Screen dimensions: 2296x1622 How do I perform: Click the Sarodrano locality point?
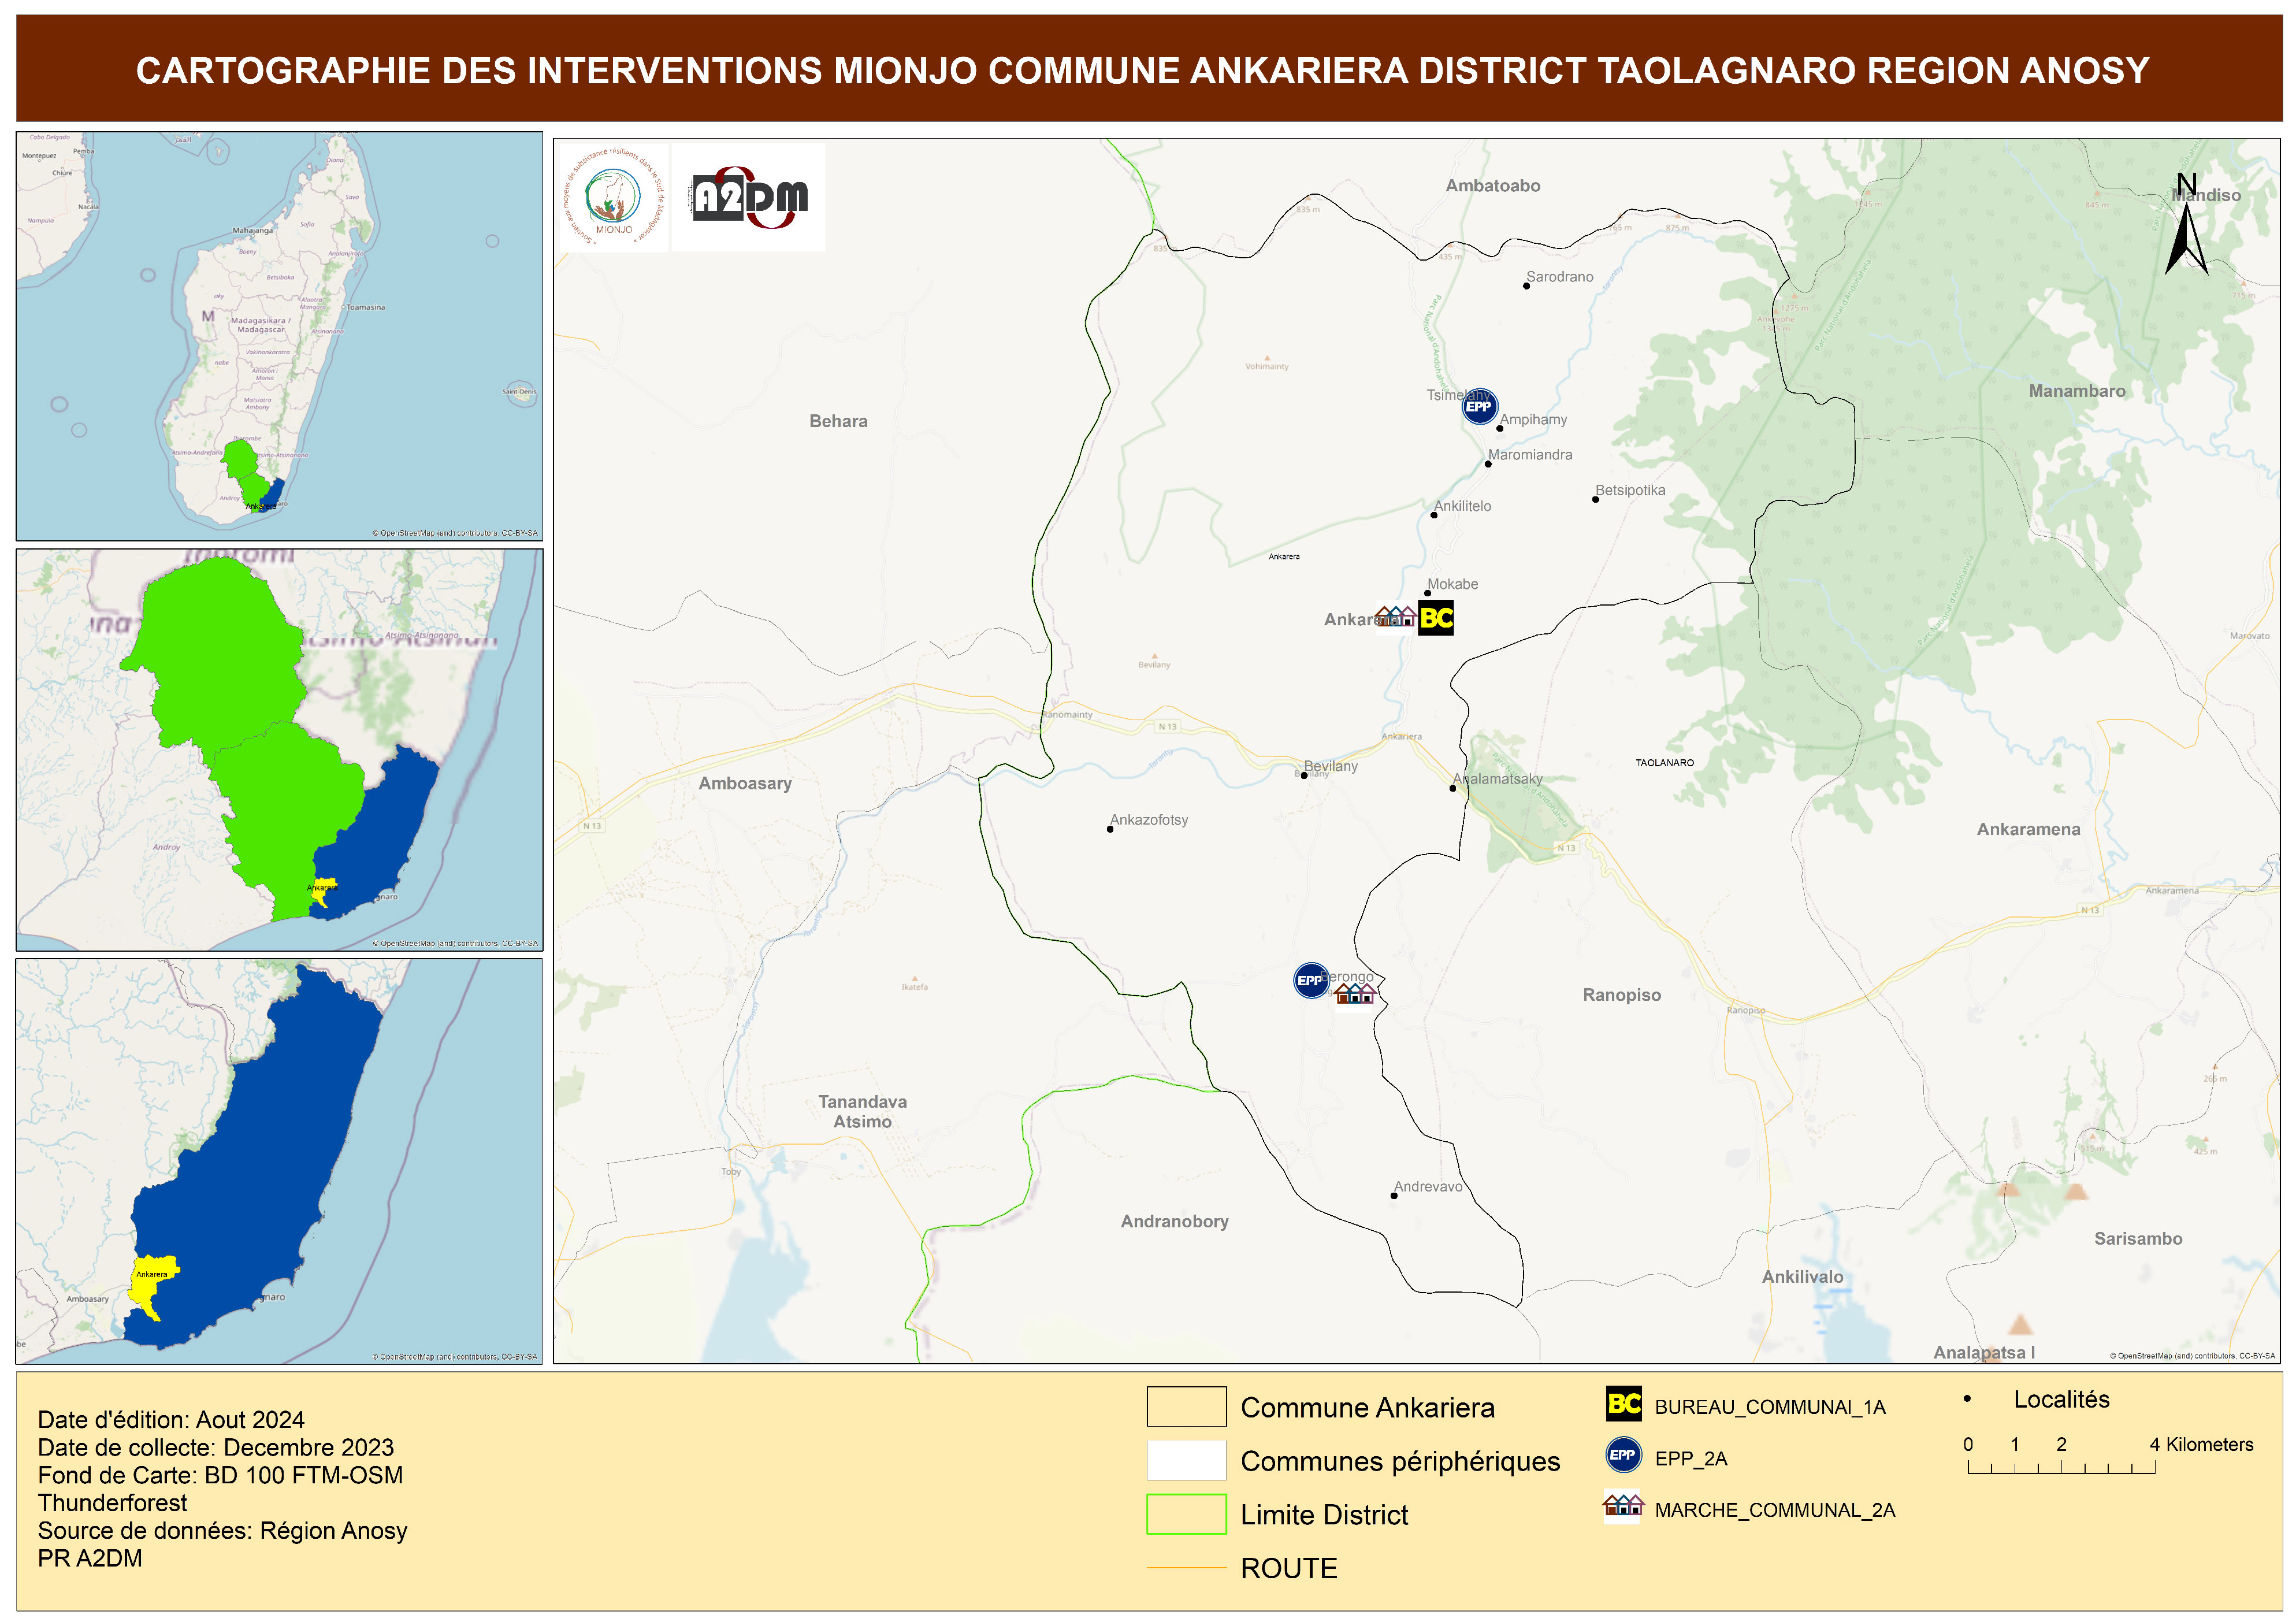tap(1526, 286)
